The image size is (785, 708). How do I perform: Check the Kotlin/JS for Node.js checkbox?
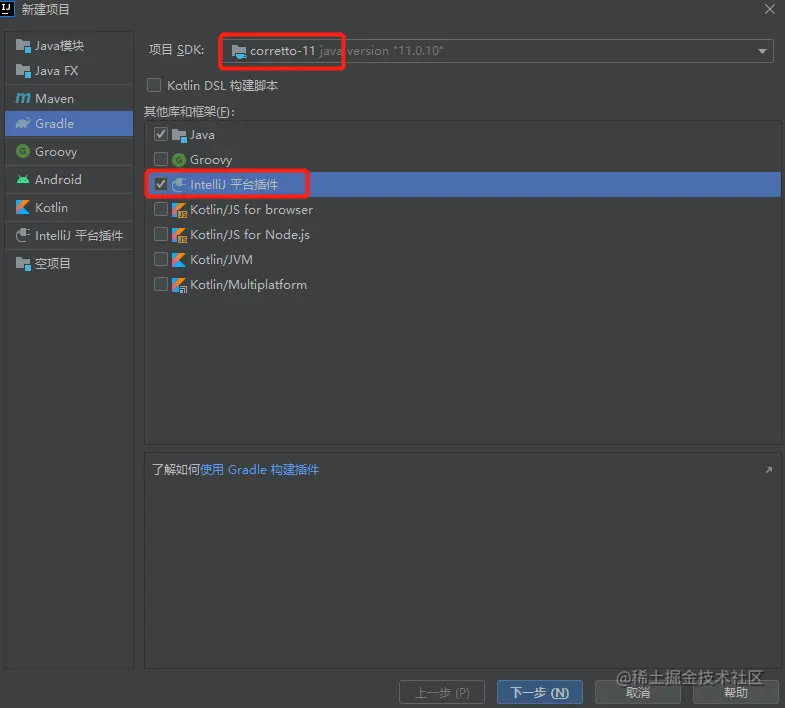(161, 234)
